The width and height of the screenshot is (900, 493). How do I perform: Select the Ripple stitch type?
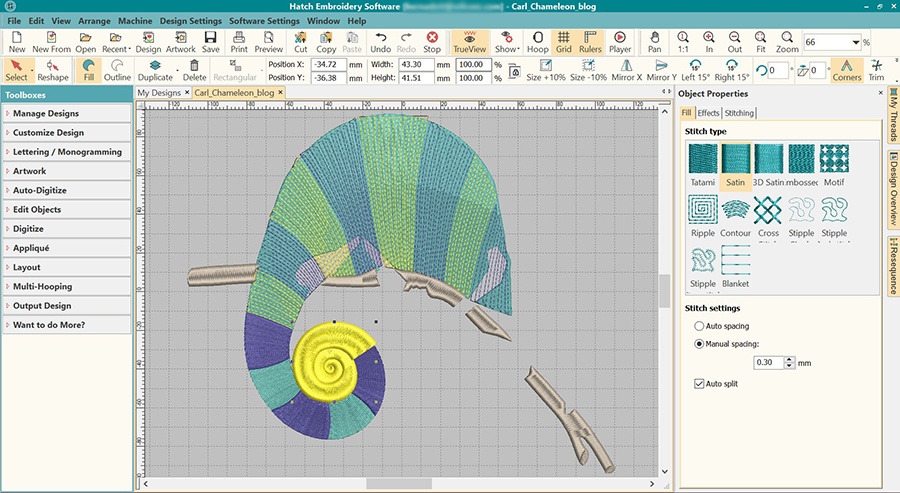tap(703, 214)
